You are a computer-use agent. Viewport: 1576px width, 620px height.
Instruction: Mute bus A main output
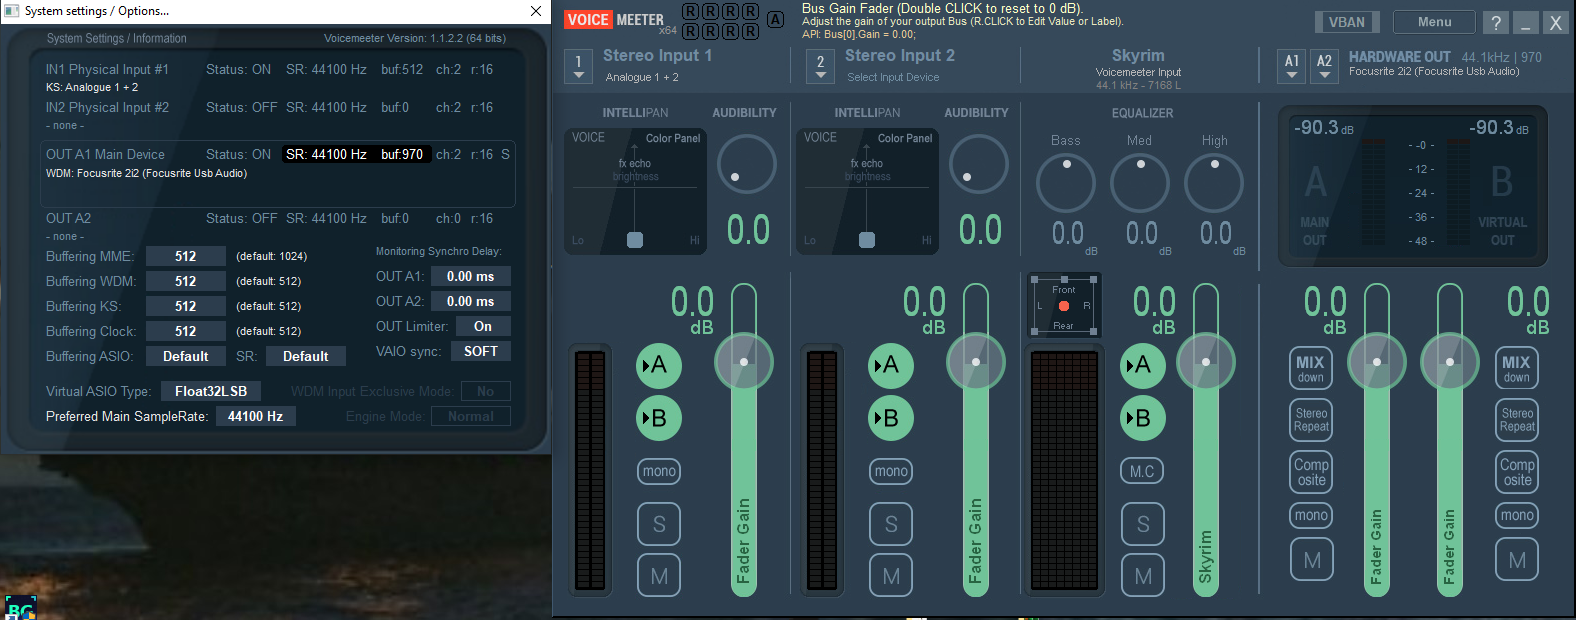pyautogui.click(x=1311, y=560)
